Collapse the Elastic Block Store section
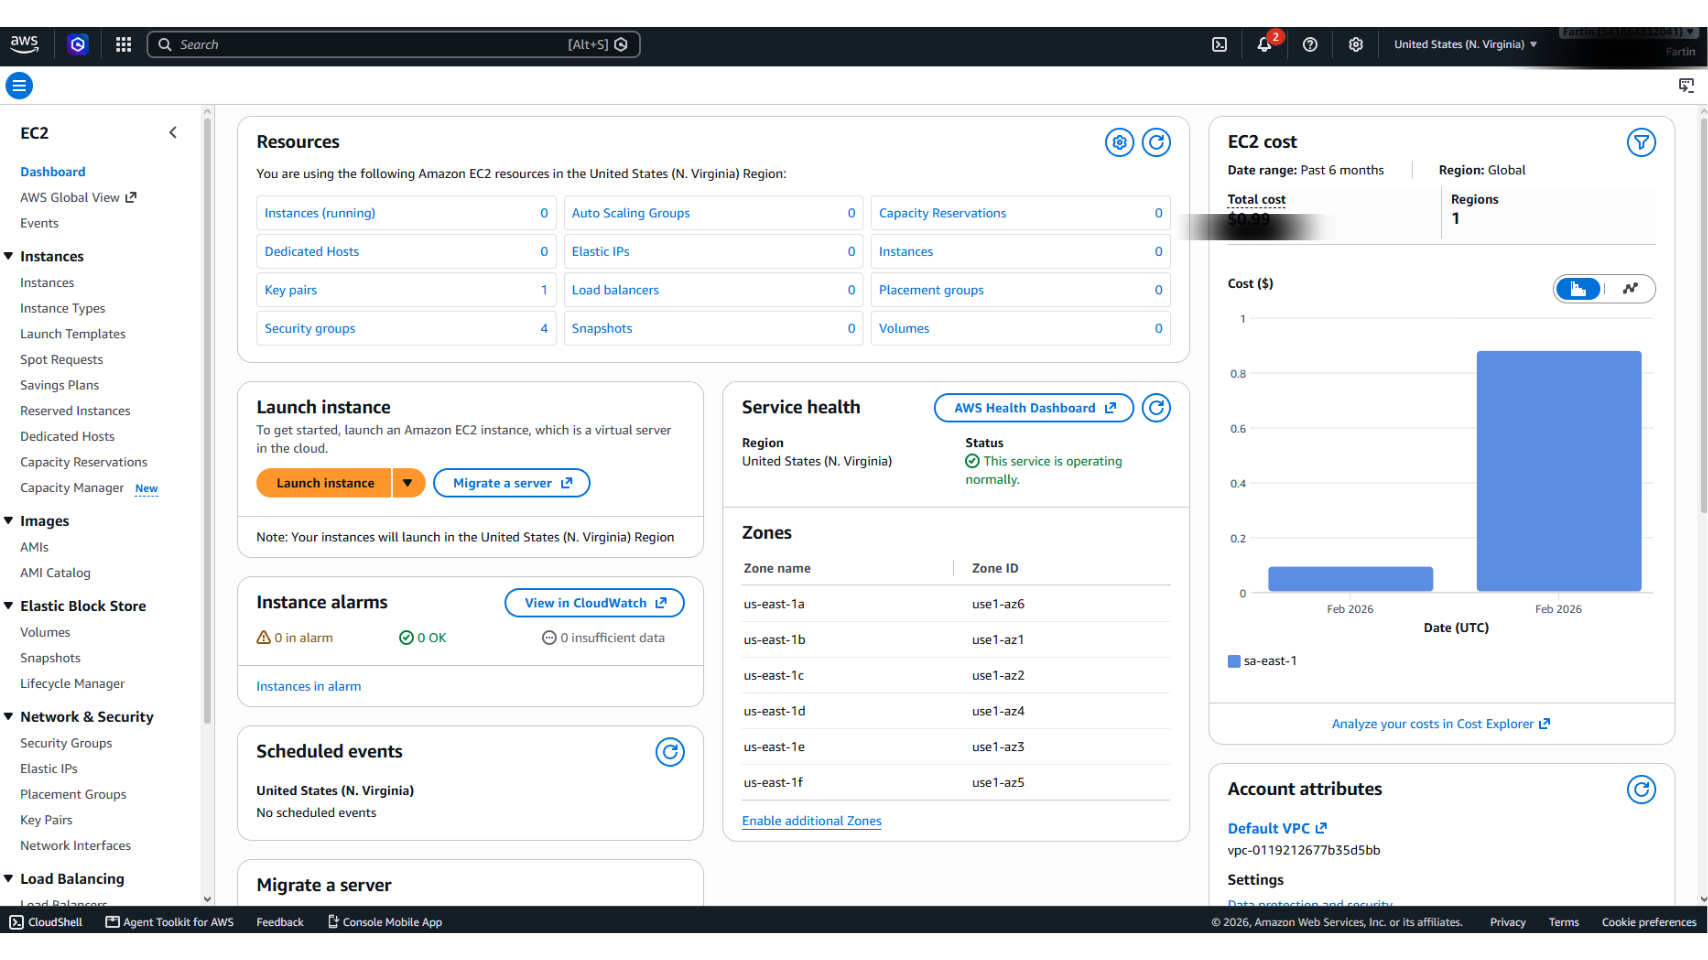This screenshot has height=960, width=1708. (9, 606)
